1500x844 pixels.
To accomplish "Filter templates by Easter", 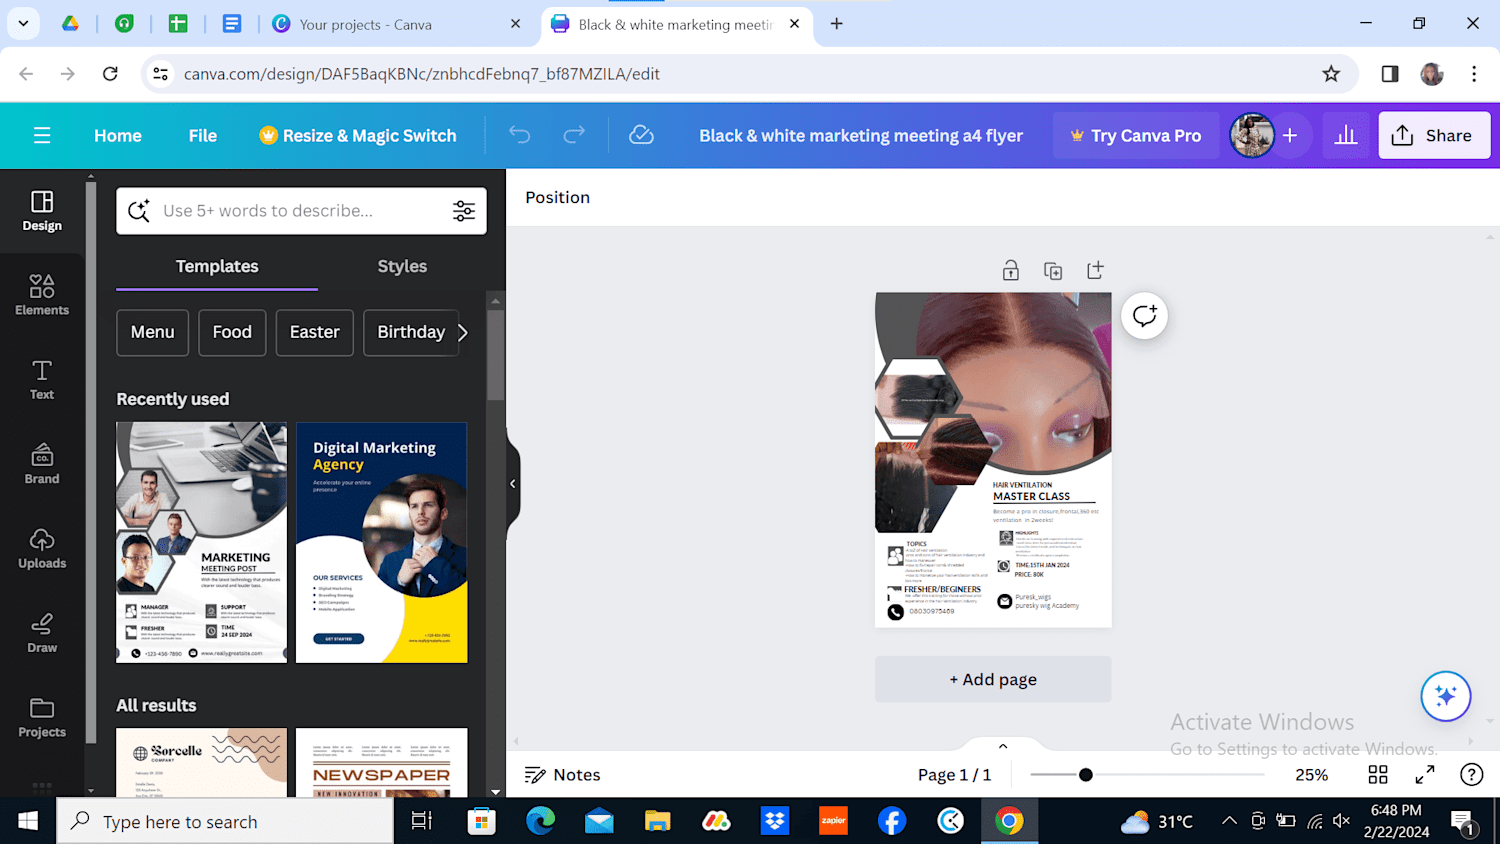I will pyautogui.click(x=315, y=332).
